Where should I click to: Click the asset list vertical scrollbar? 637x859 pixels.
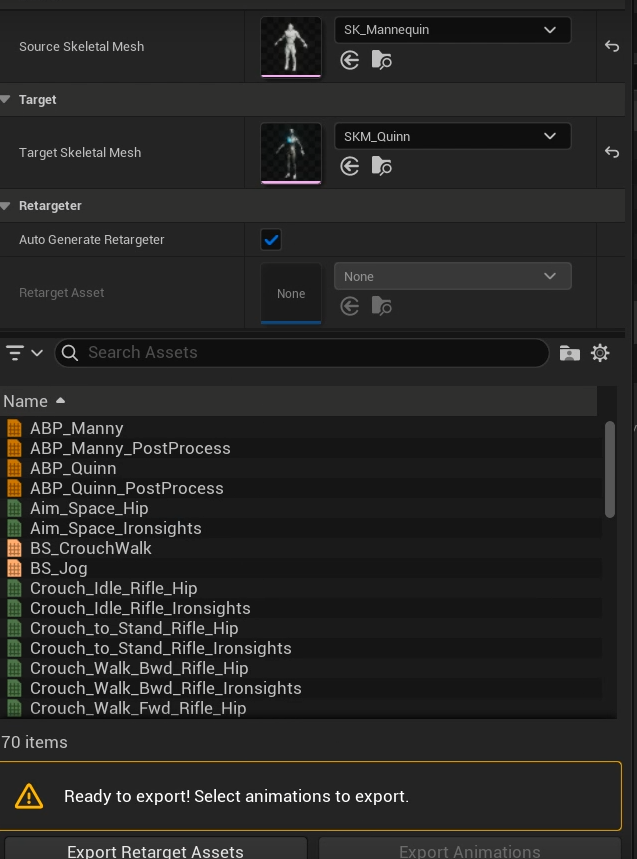click(610, 469)
